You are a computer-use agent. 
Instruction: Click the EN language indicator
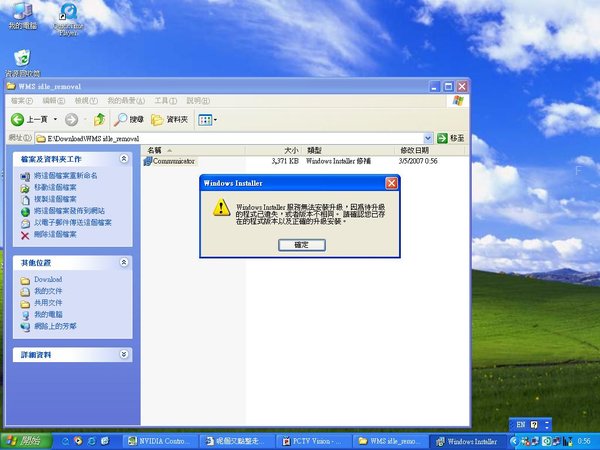coord(521,425)
